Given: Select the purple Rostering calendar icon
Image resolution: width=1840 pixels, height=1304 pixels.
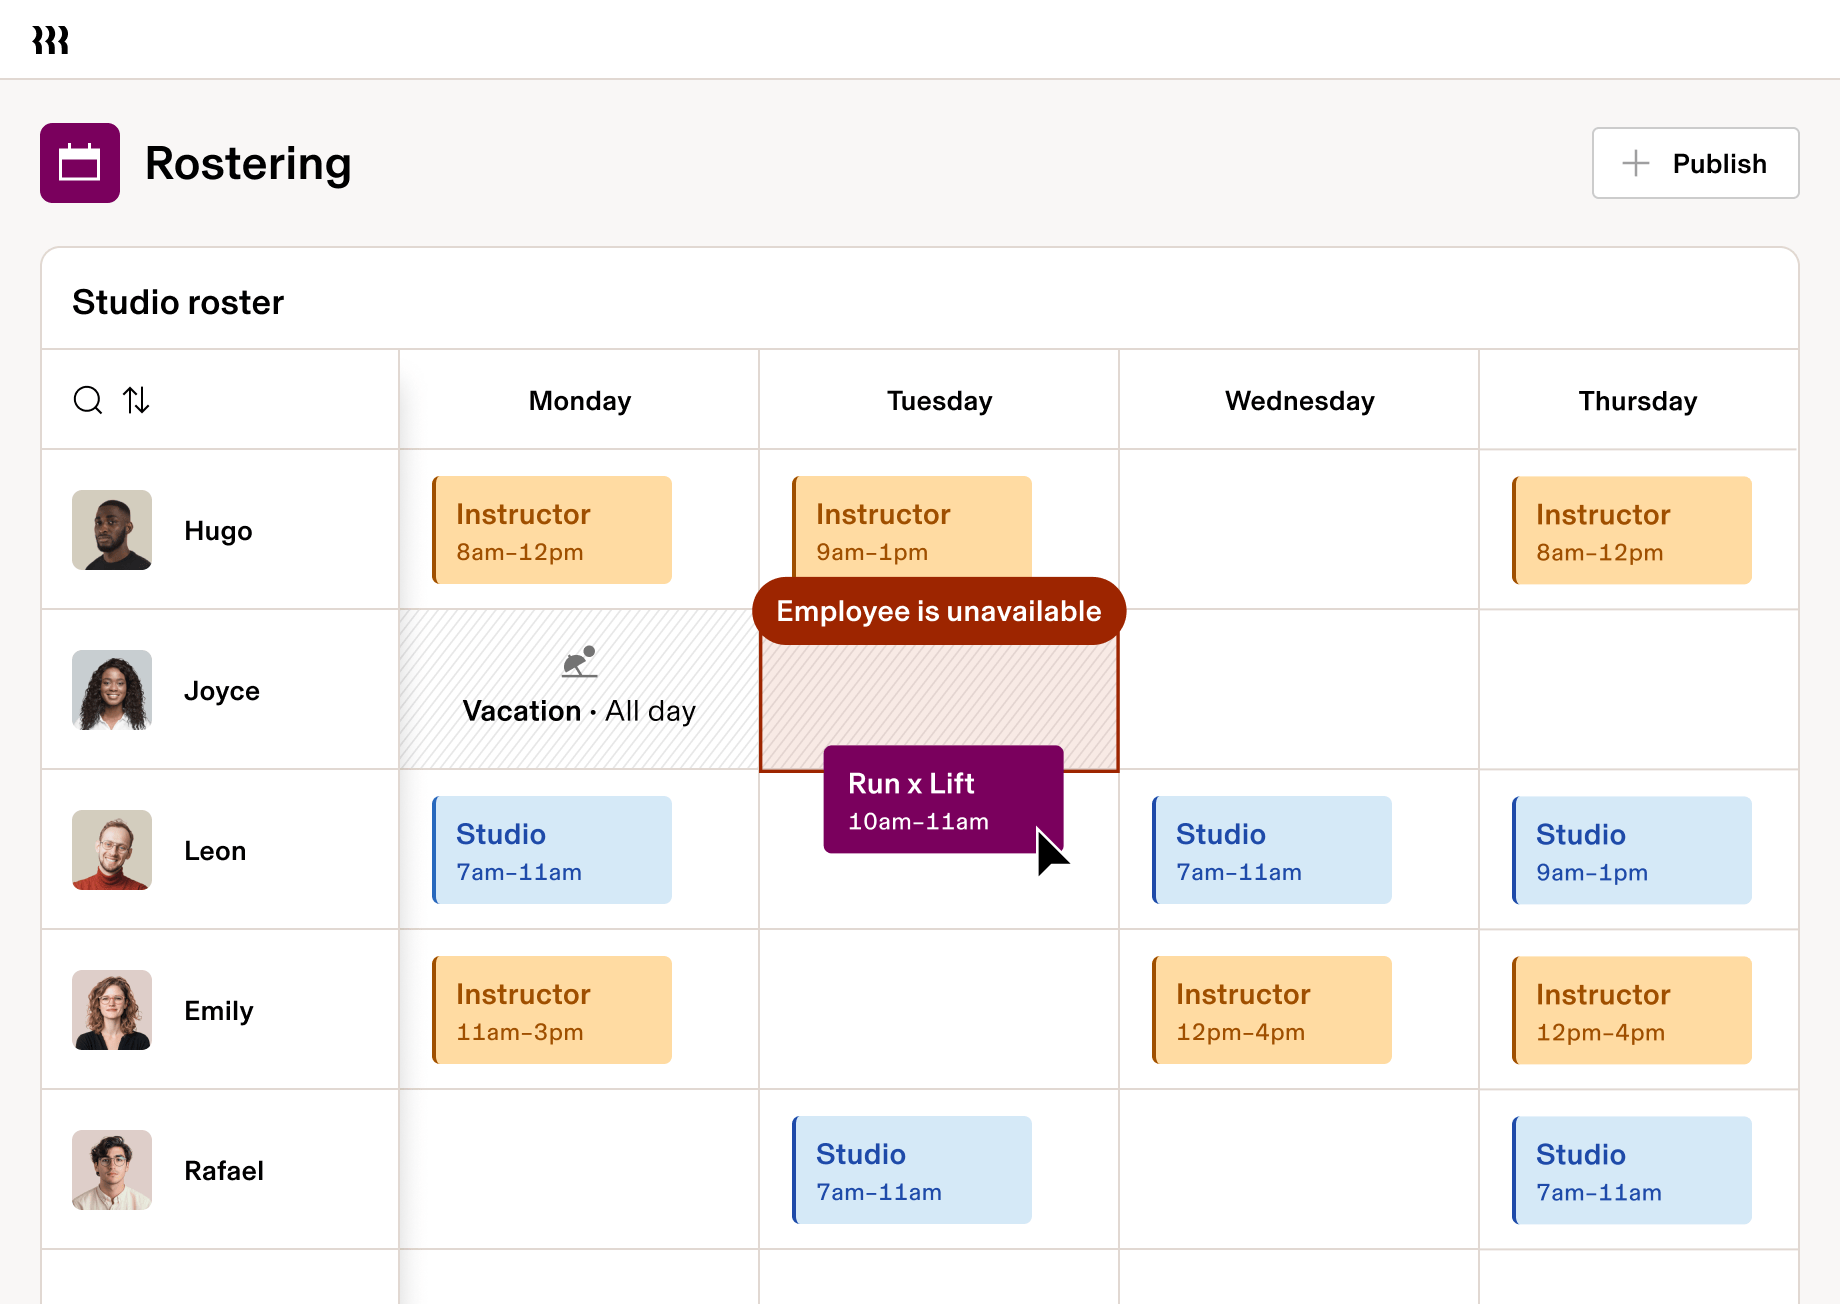Looking at the screenshot, I should tap(80, 163).
